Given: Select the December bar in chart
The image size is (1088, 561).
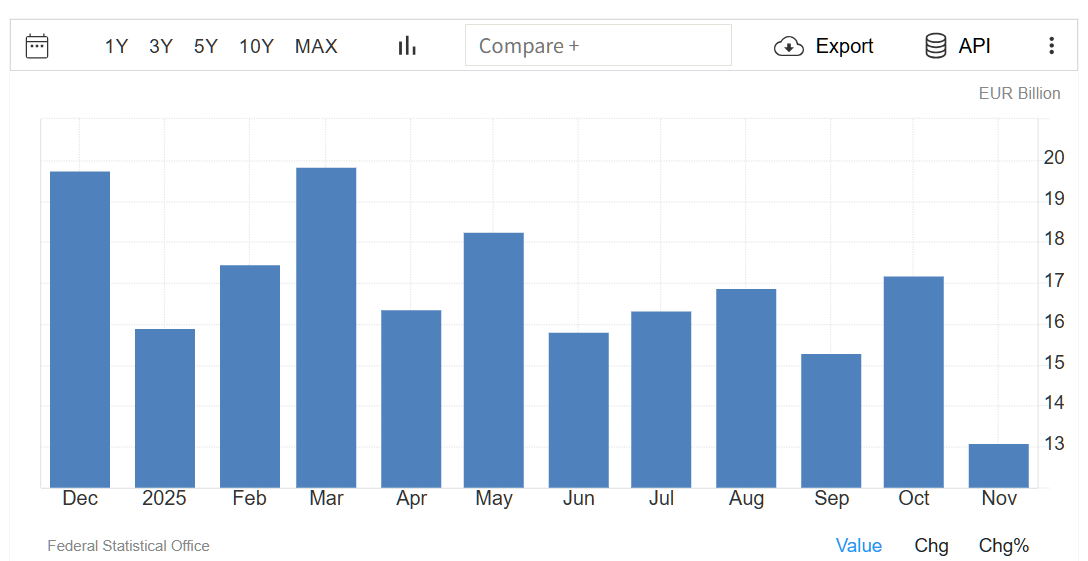Looking at the screenshot, I should pos(80,329).
